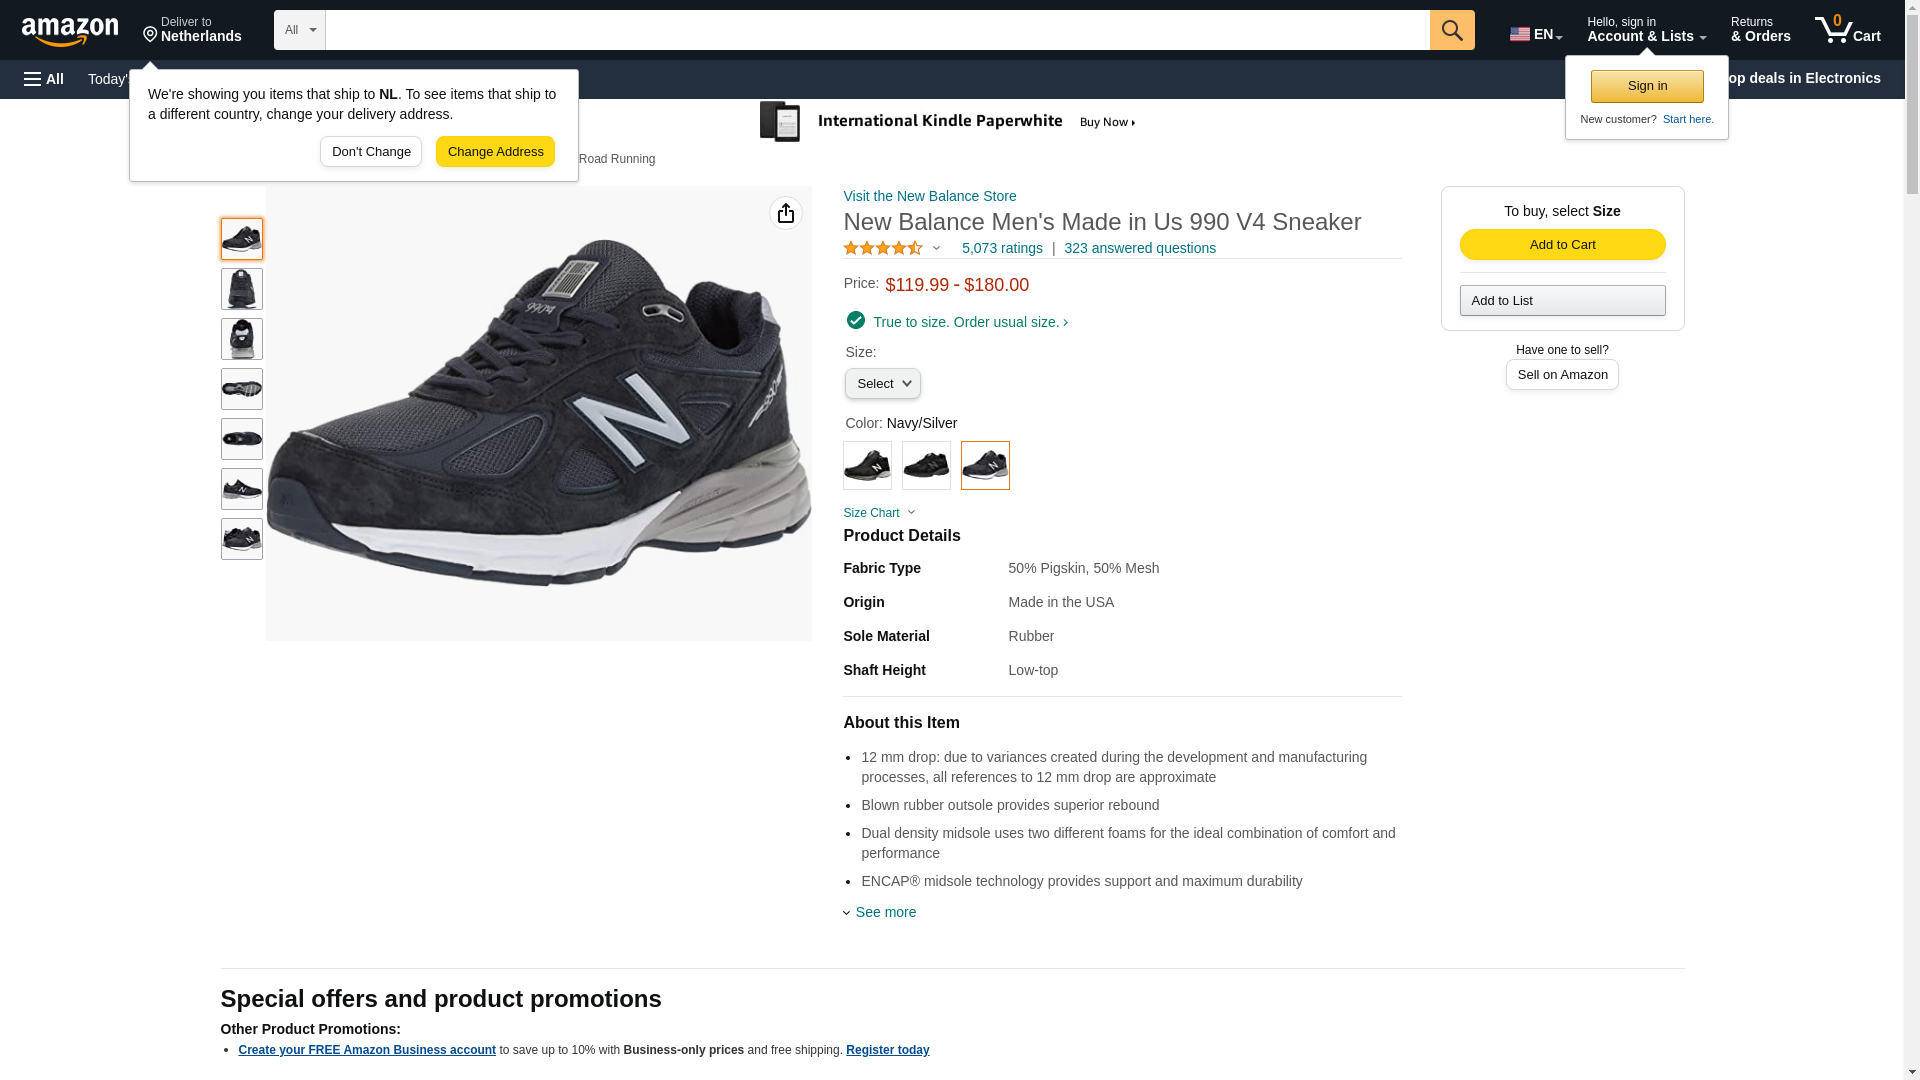Open the All hamburger menu

44,79
